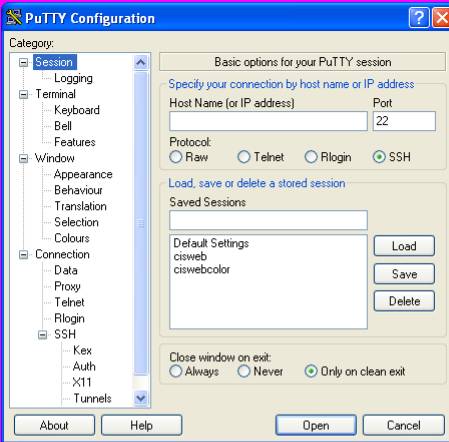449x442 pixels.
Task: Collapse the Window tree node
Action: pyautogui.click(x=23, y=158)
